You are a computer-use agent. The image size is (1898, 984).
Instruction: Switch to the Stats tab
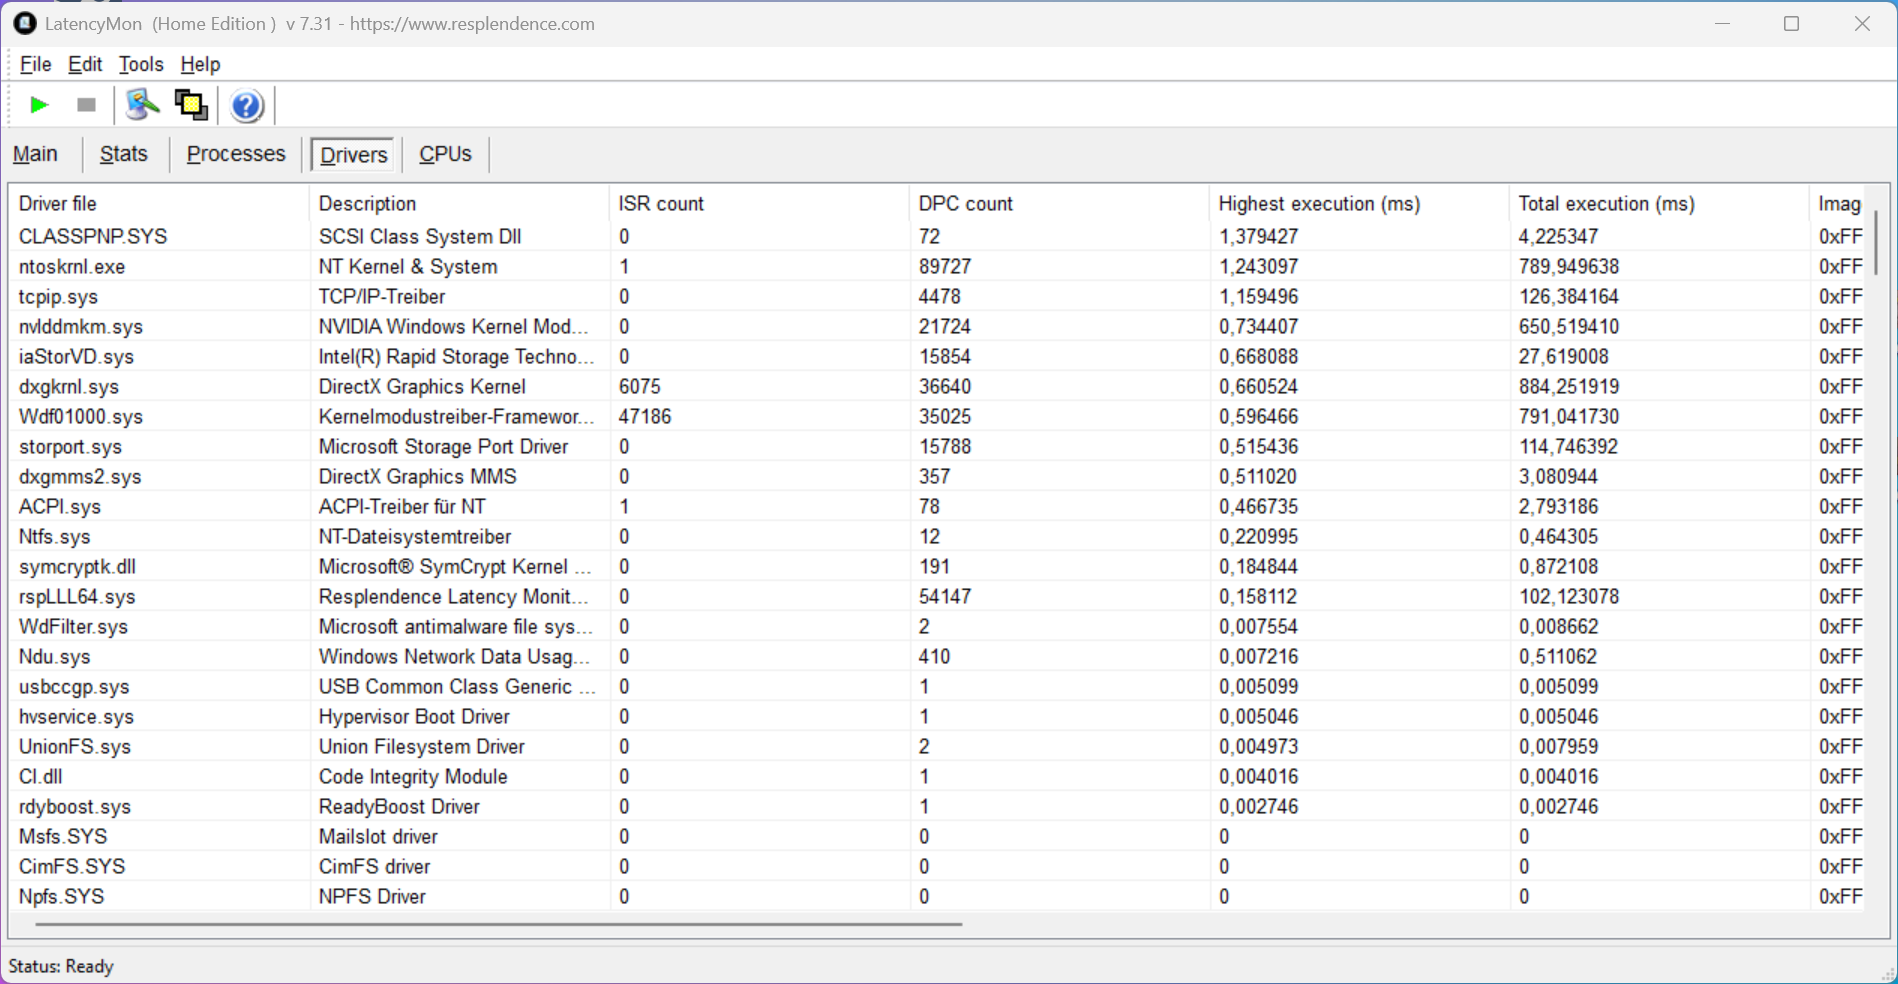124,154
